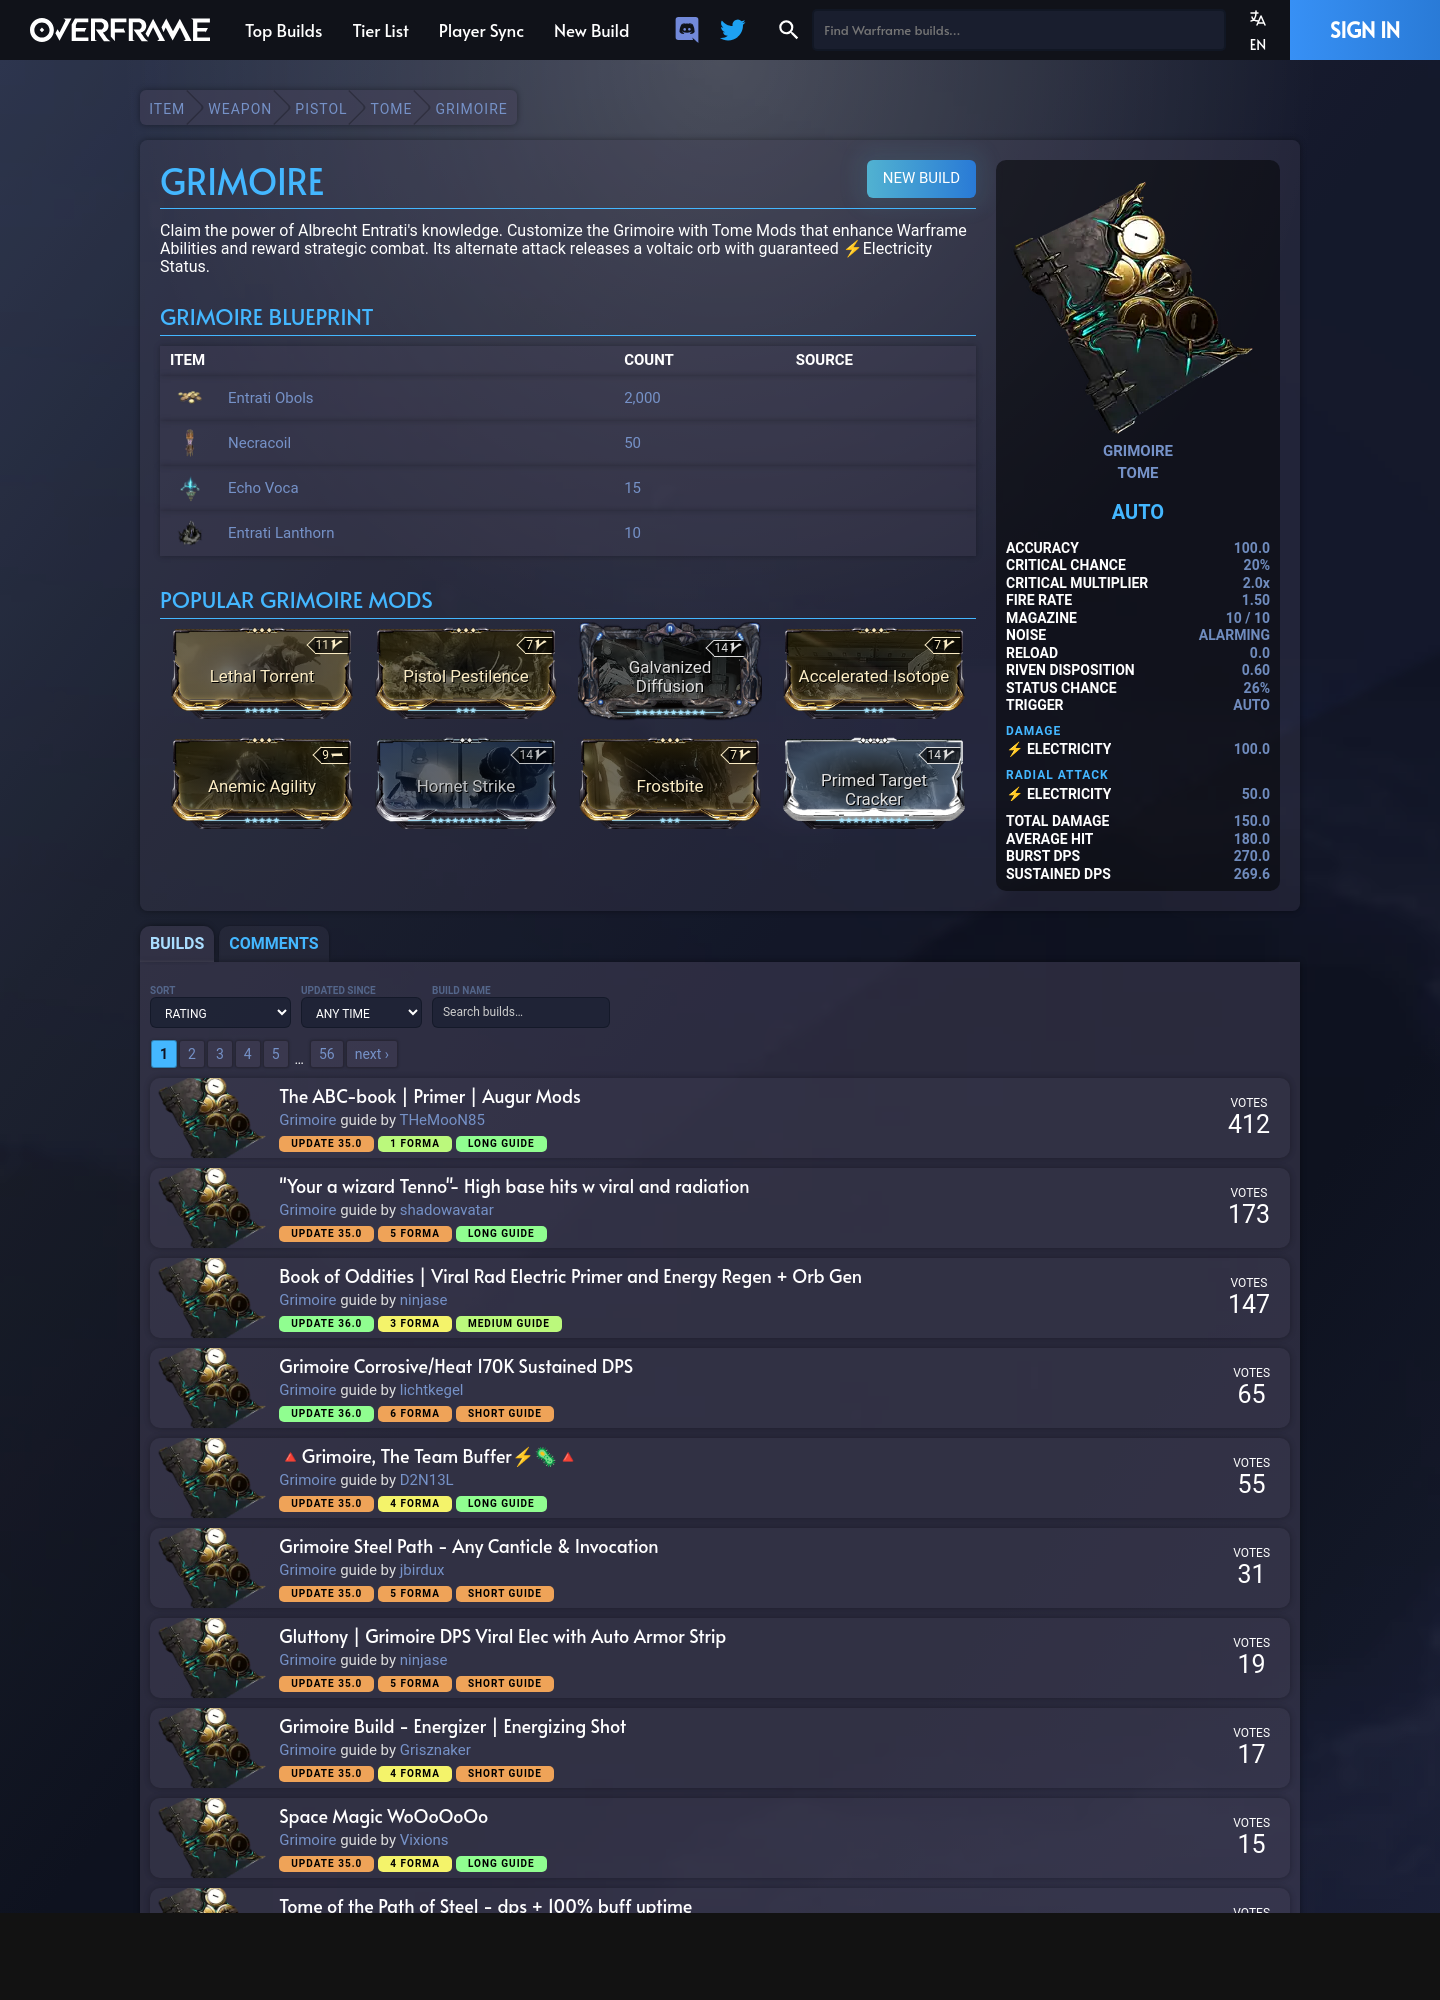Jump to page 56 of builds
The width and height of the screenshot is (1440, 2000).
click(327, 1054)
